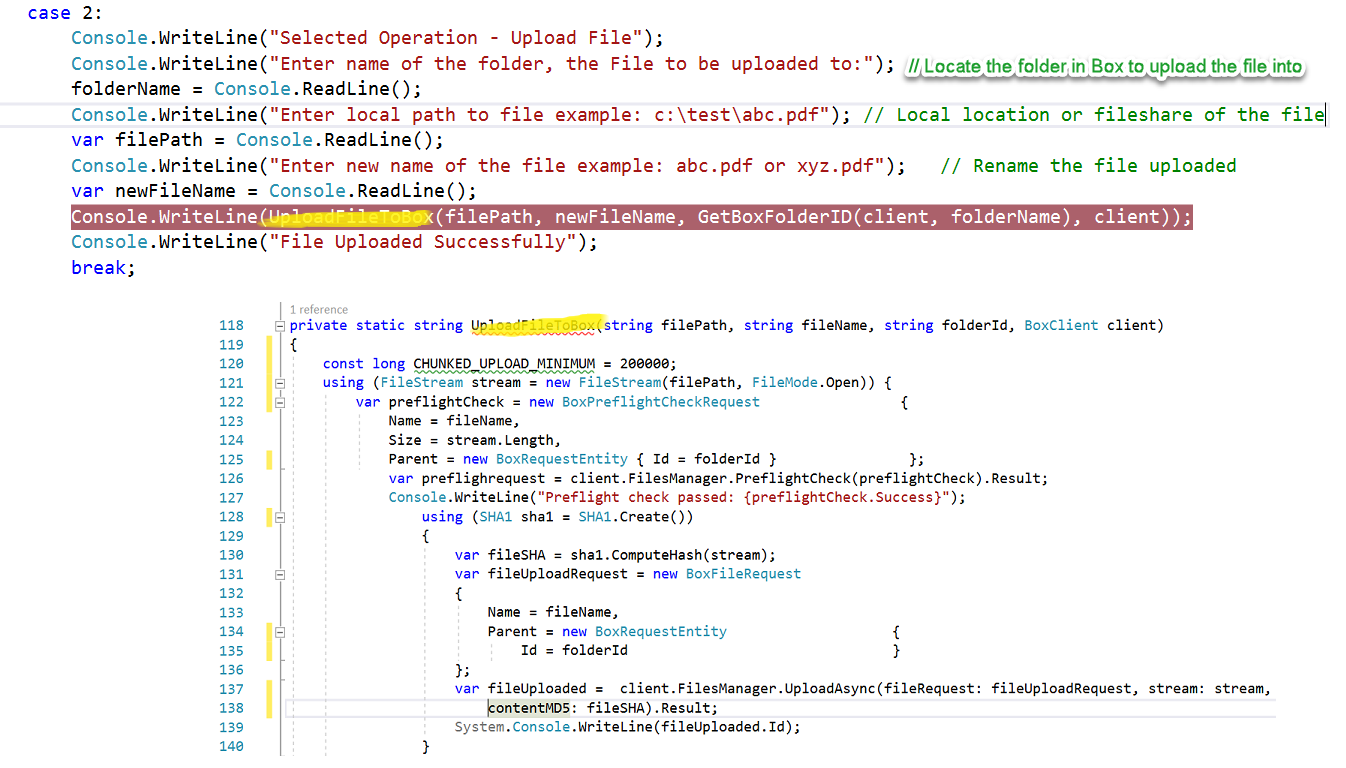Collapse the using SHA1 block
The height and width of the screenshot is (768, 1346).
coord(280,518)
